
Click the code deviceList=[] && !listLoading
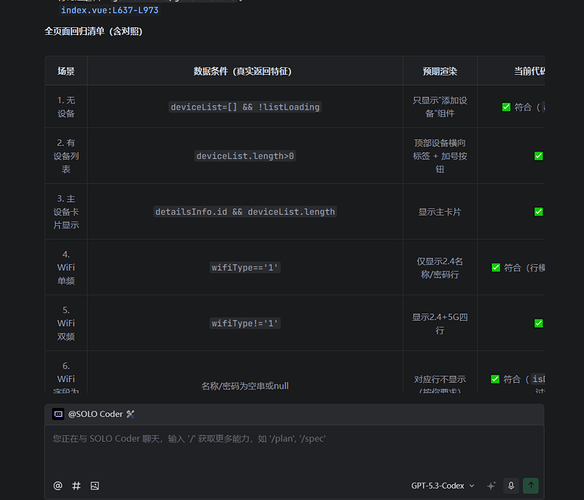245,107
